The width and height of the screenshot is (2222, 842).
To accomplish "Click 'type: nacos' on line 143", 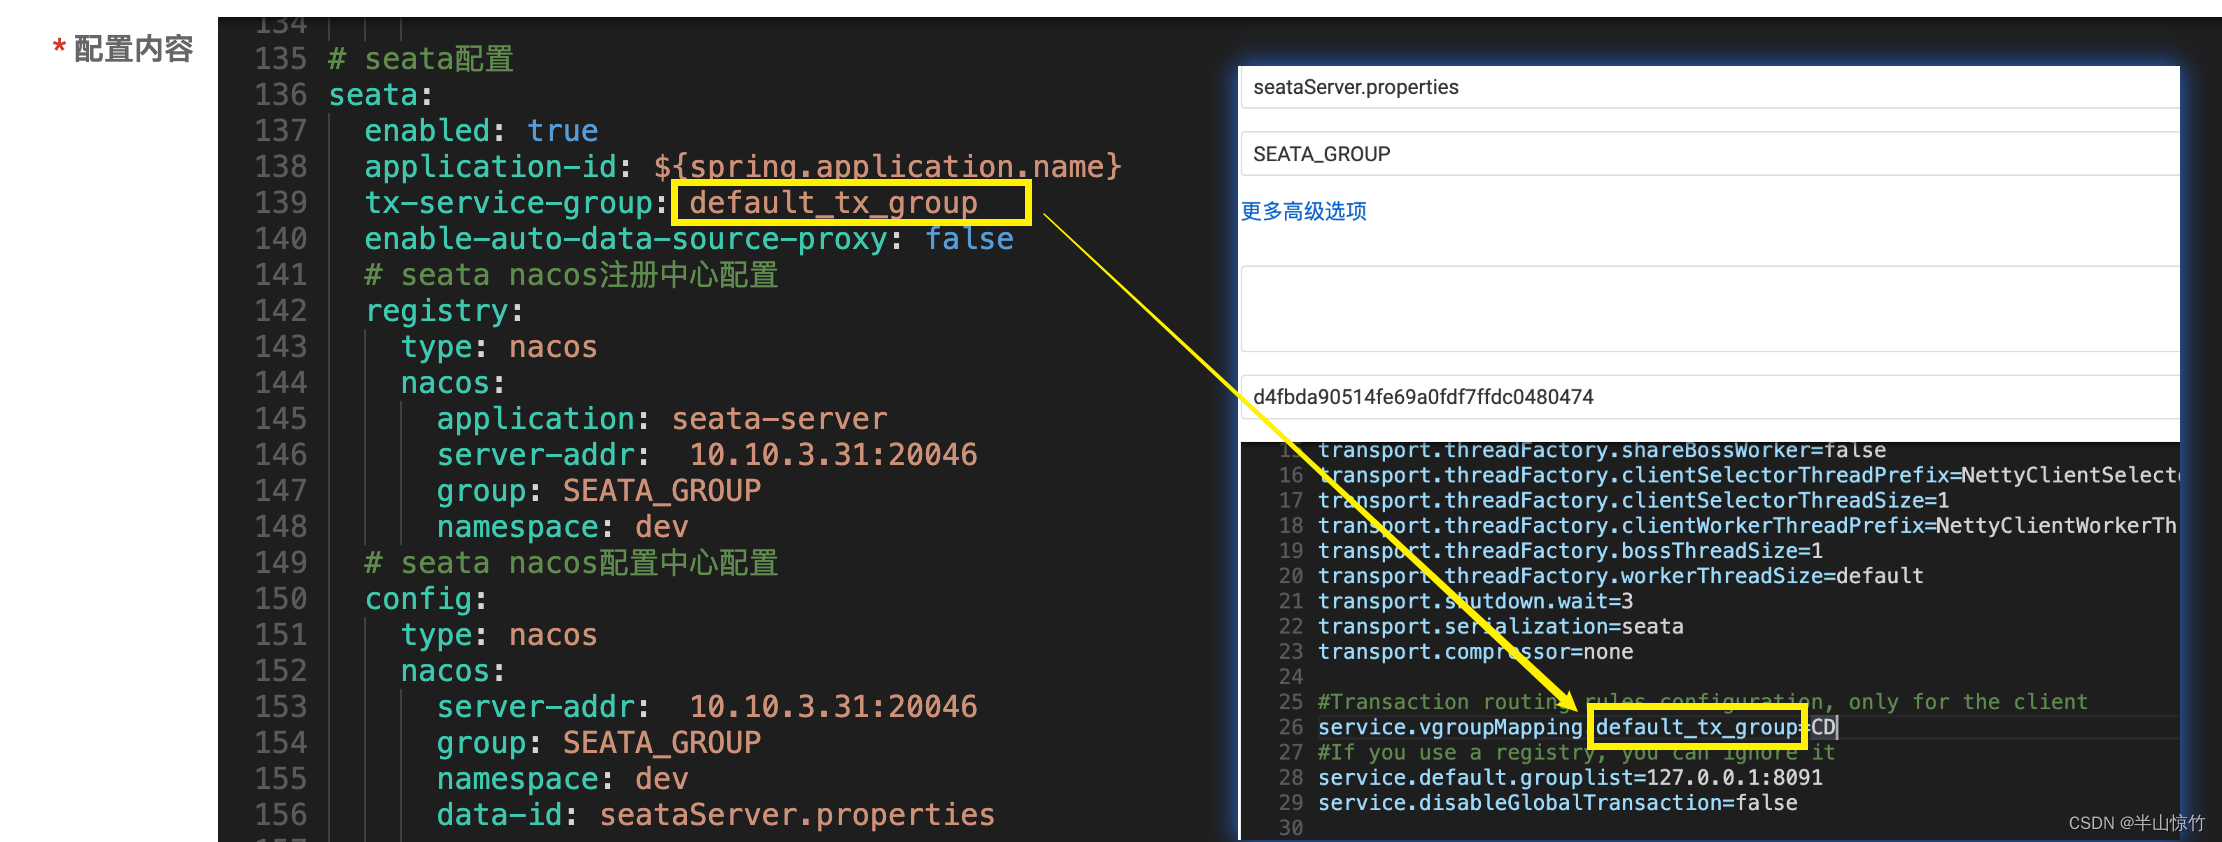I will coord(499,347).
